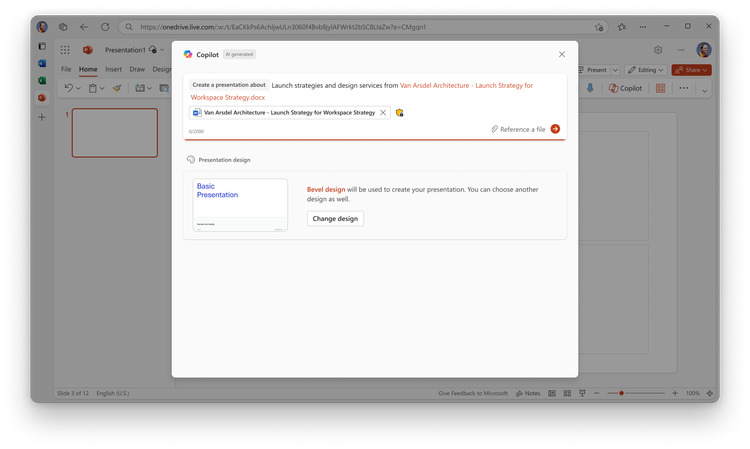Screen dimensions: 750x449
Task: Open the browser workspaces icon
Action: (63, 27)
